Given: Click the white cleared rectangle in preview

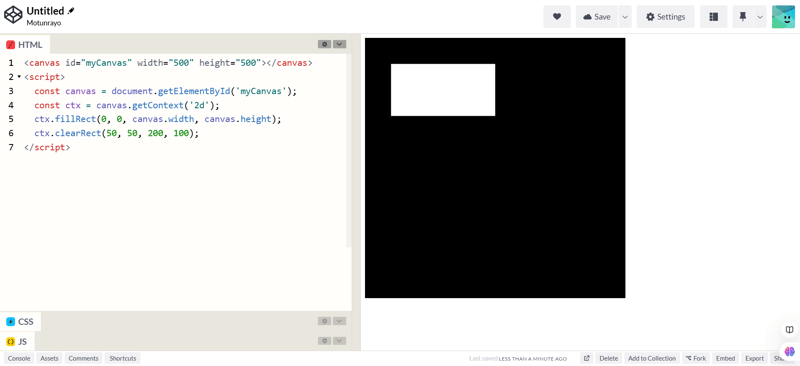Looking at the screenshot, I should click(443, 90).
